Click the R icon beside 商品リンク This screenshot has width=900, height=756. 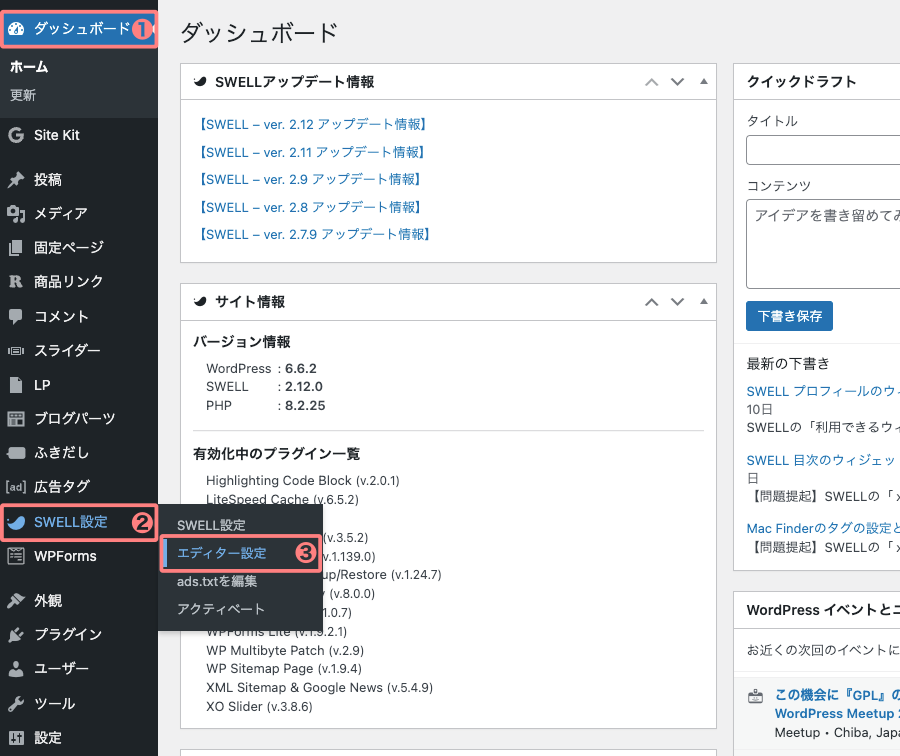pyautogui.click(x=16, y=281)
